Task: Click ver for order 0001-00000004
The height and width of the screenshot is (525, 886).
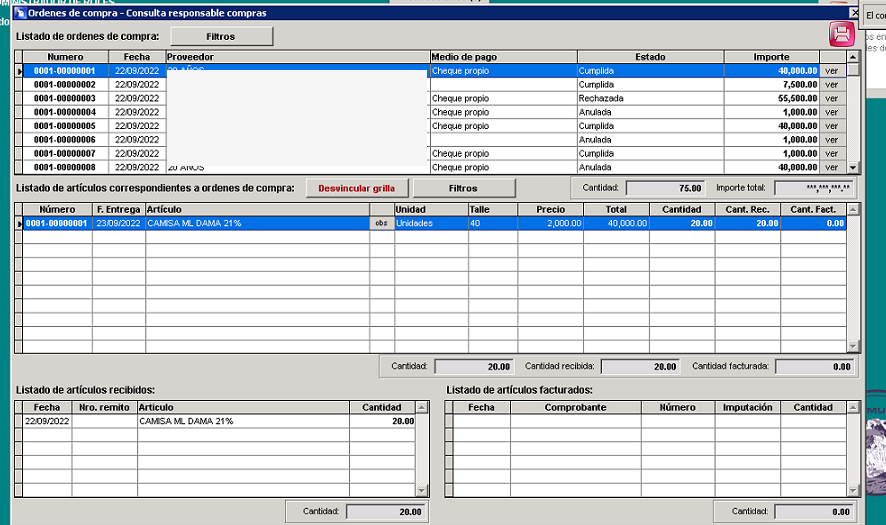Action: 832,112
